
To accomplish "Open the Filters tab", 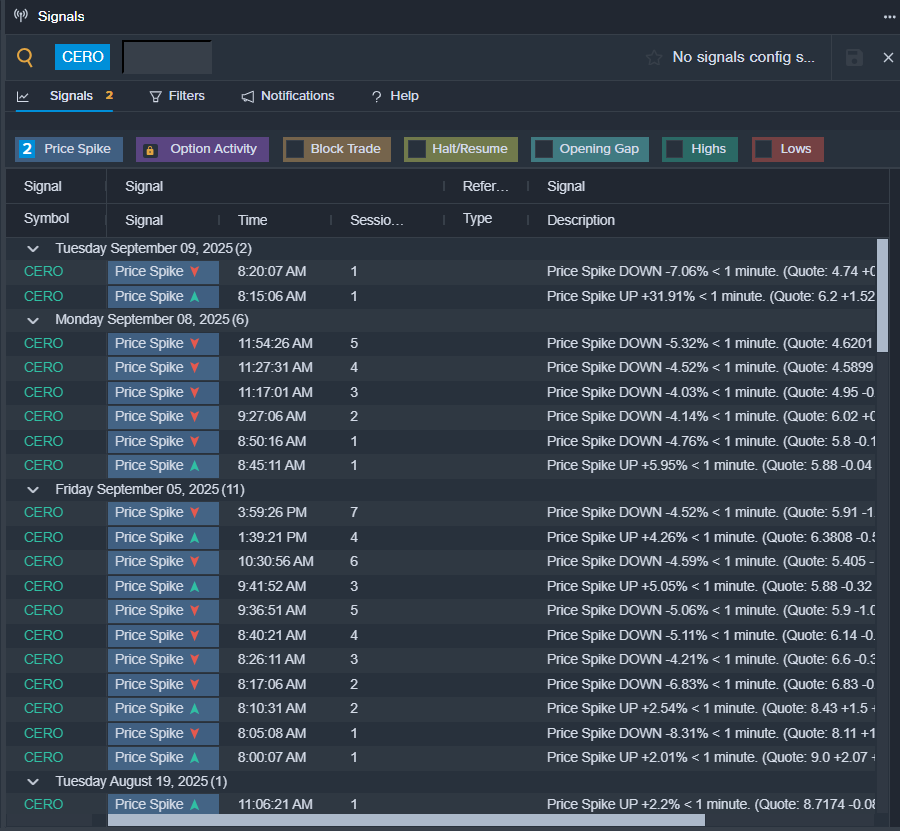I will coord(177,96).
